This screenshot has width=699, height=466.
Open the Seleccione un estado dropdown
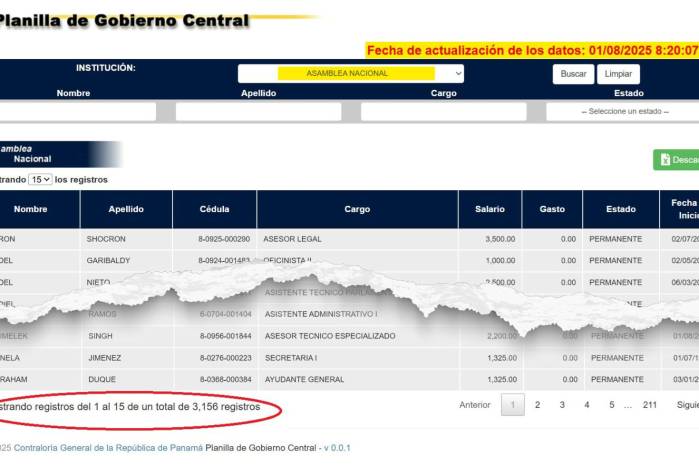(x=623, y=111)
